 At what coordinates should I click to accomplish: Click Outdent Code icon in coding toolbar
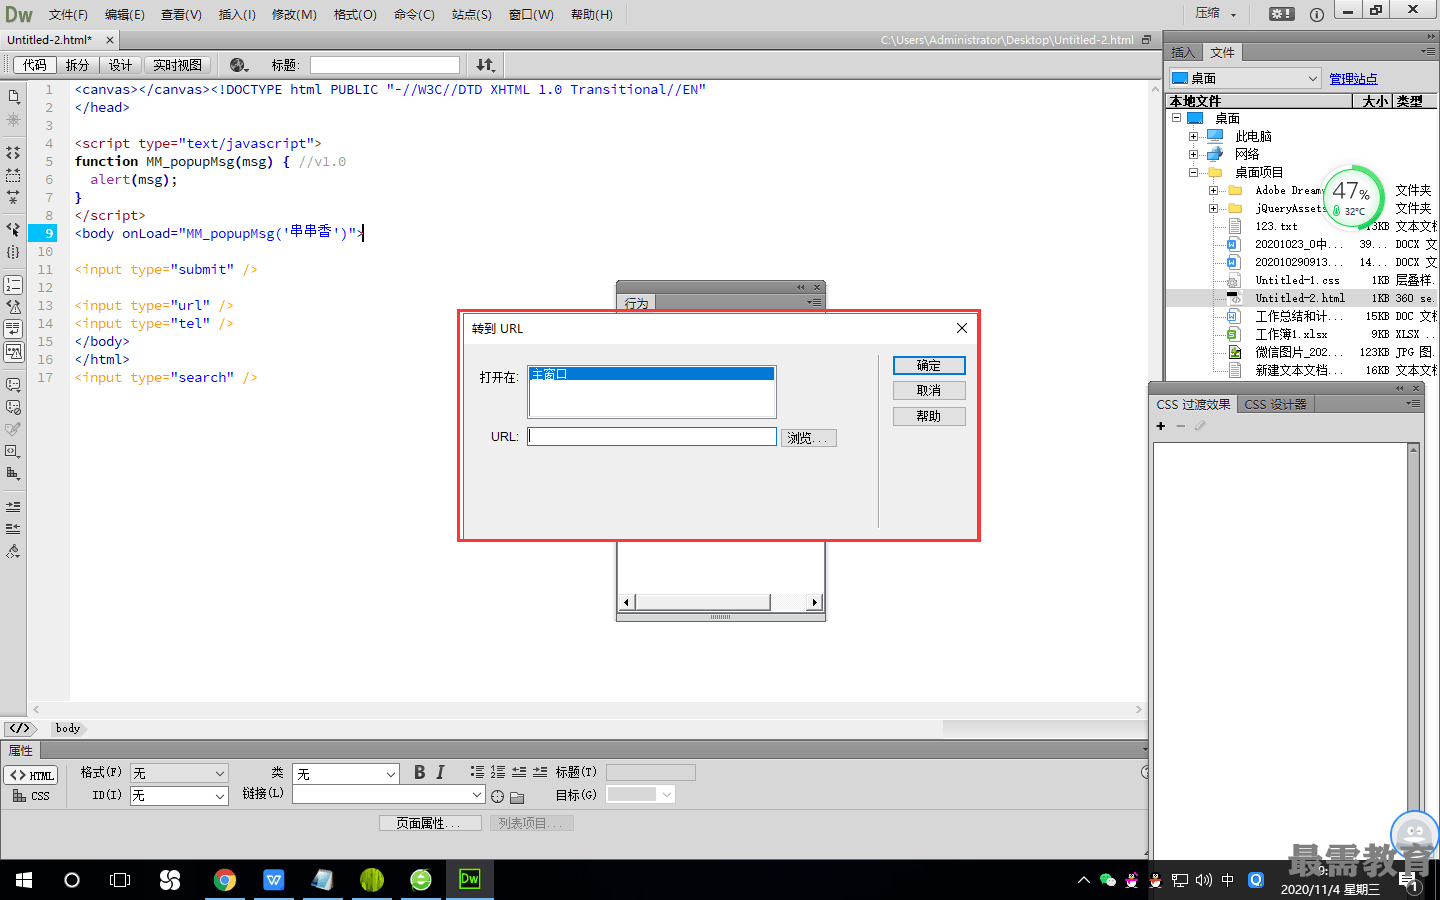click(x=13, y=529)
